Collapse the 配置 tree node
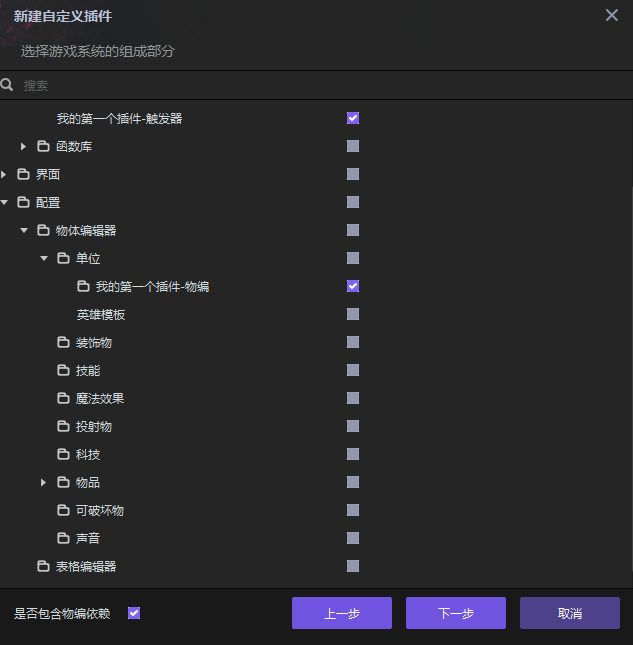Image resolution: width=633 pixels, height=645 pixels. point(5,203)
